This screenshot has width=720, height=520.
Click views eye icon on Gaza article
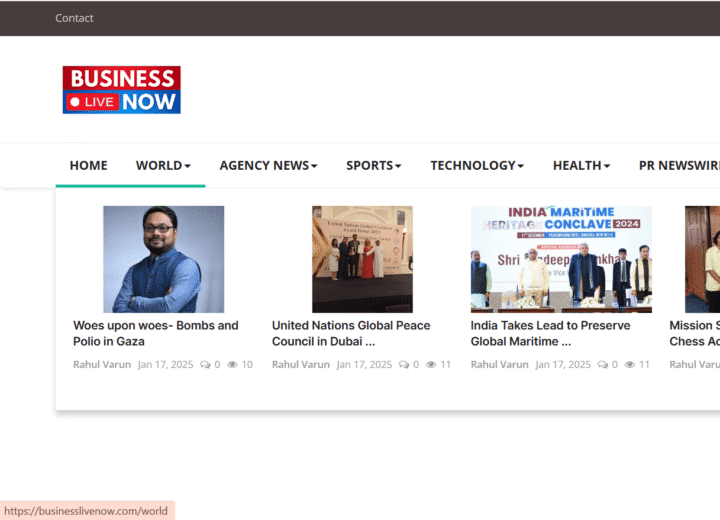click(x=232, y=365)
